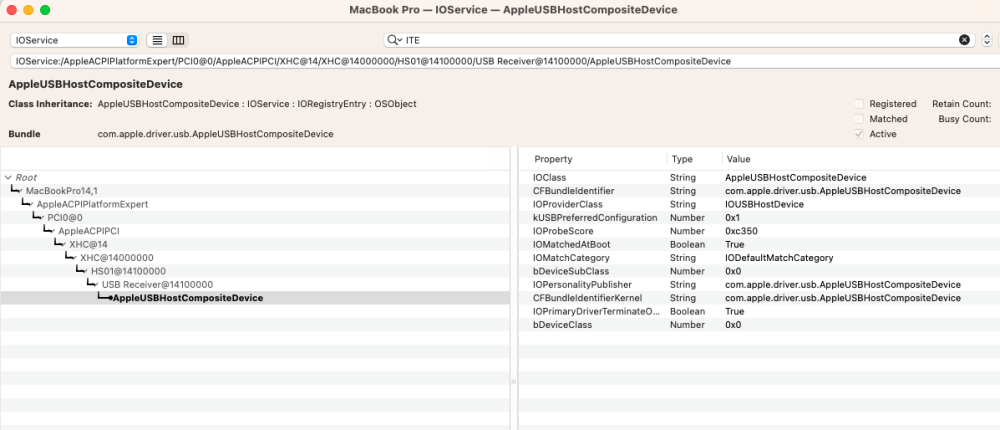Viewport: 1000px width, 430px height.
Task: Select the IOClass property row
Action: point(759,177)
